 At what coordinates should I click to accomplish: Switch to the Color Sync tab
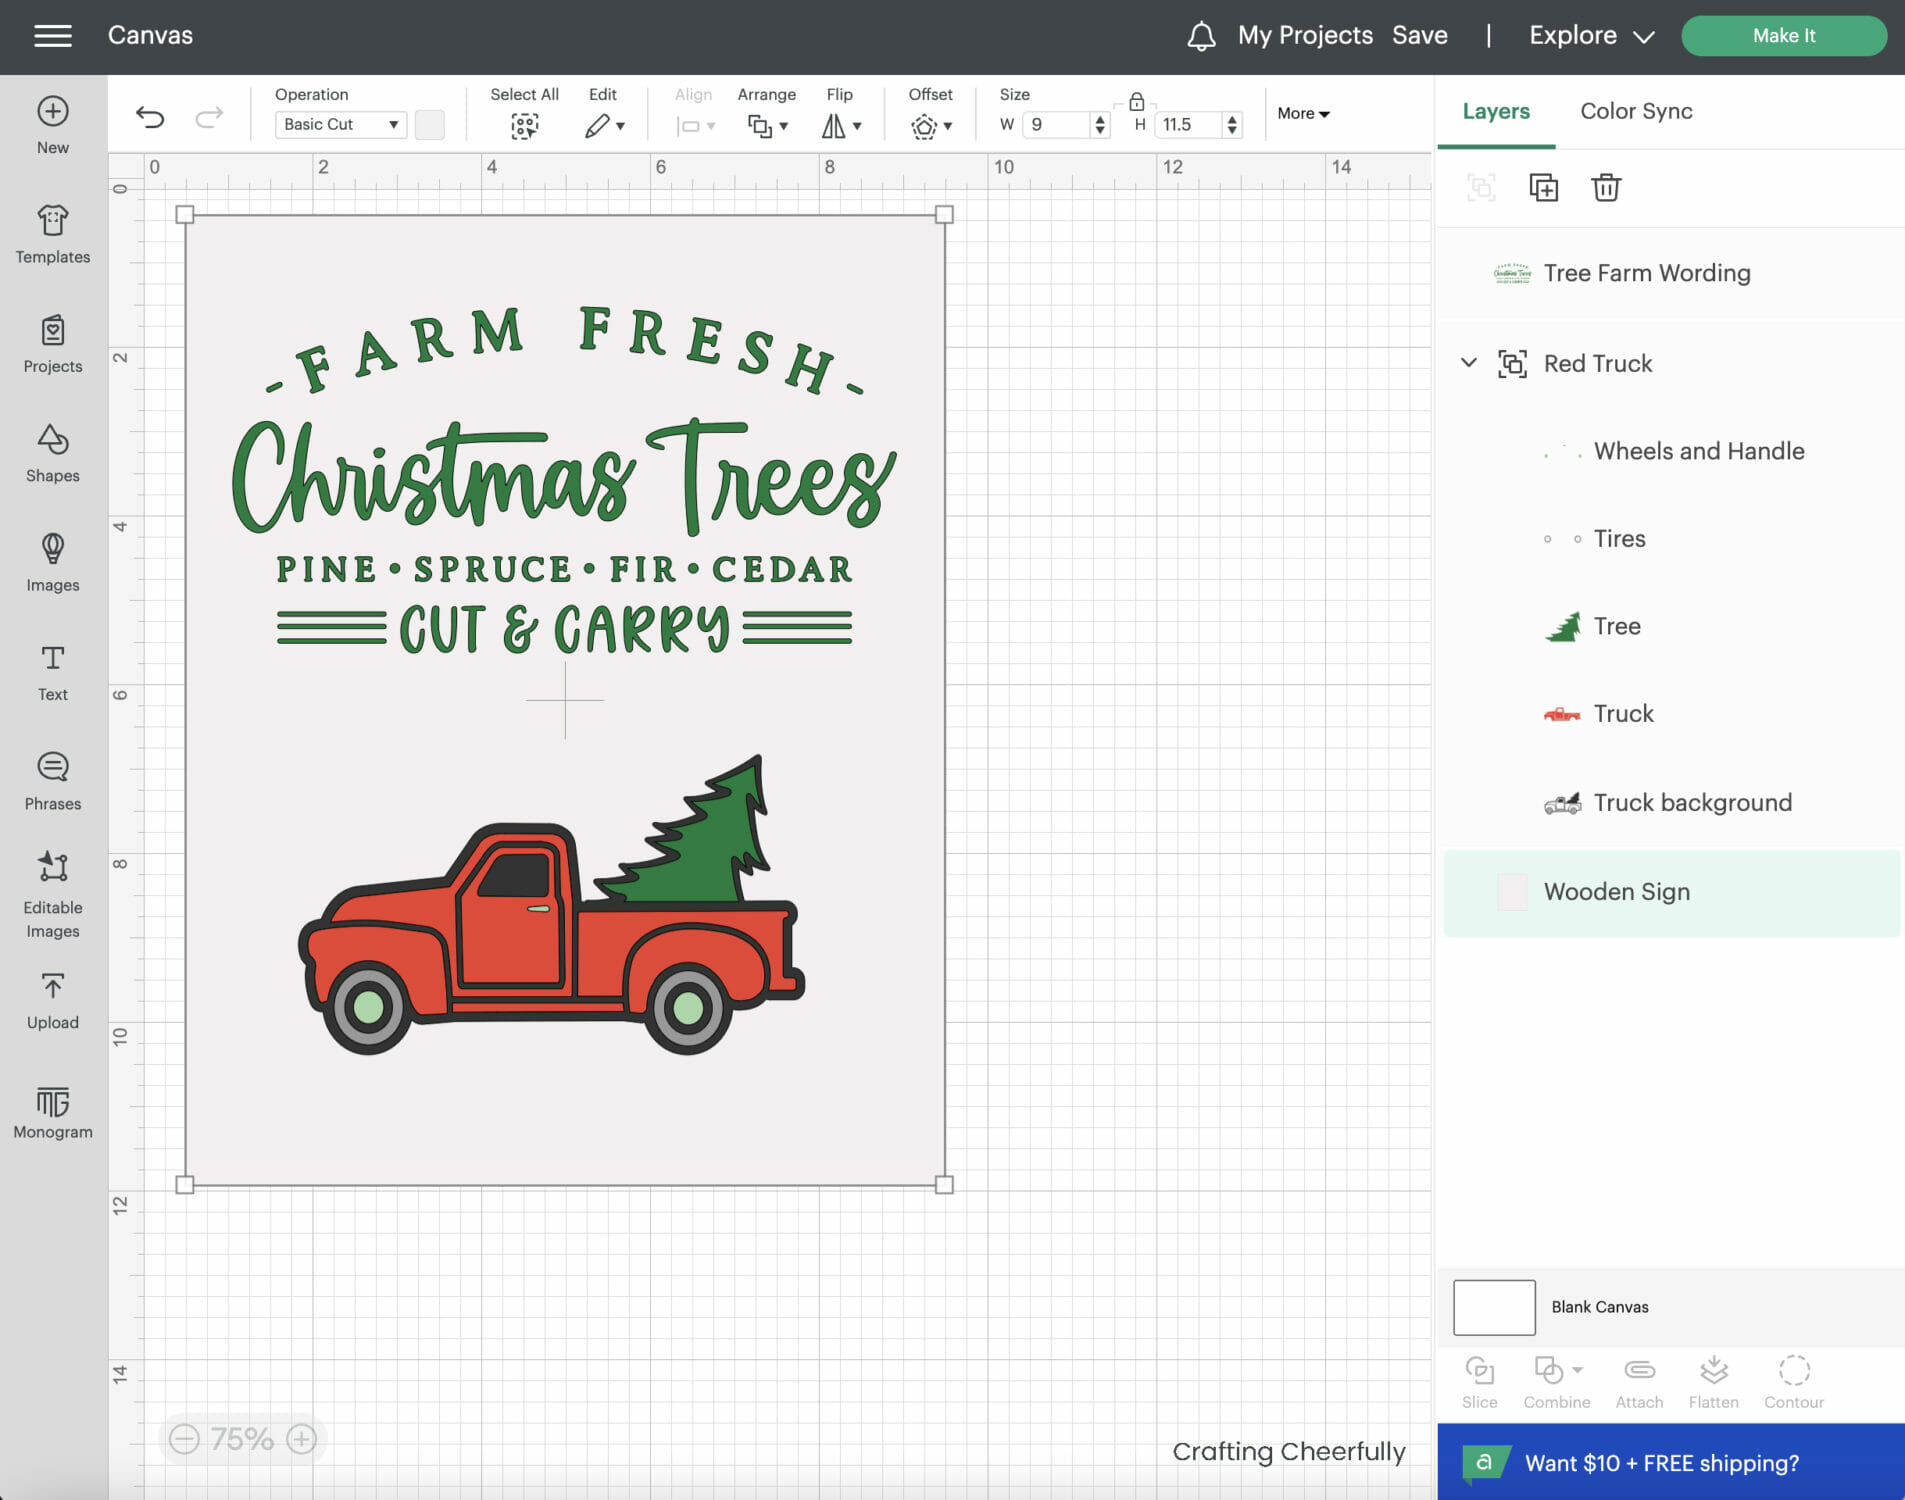(x=1636, y=111)
